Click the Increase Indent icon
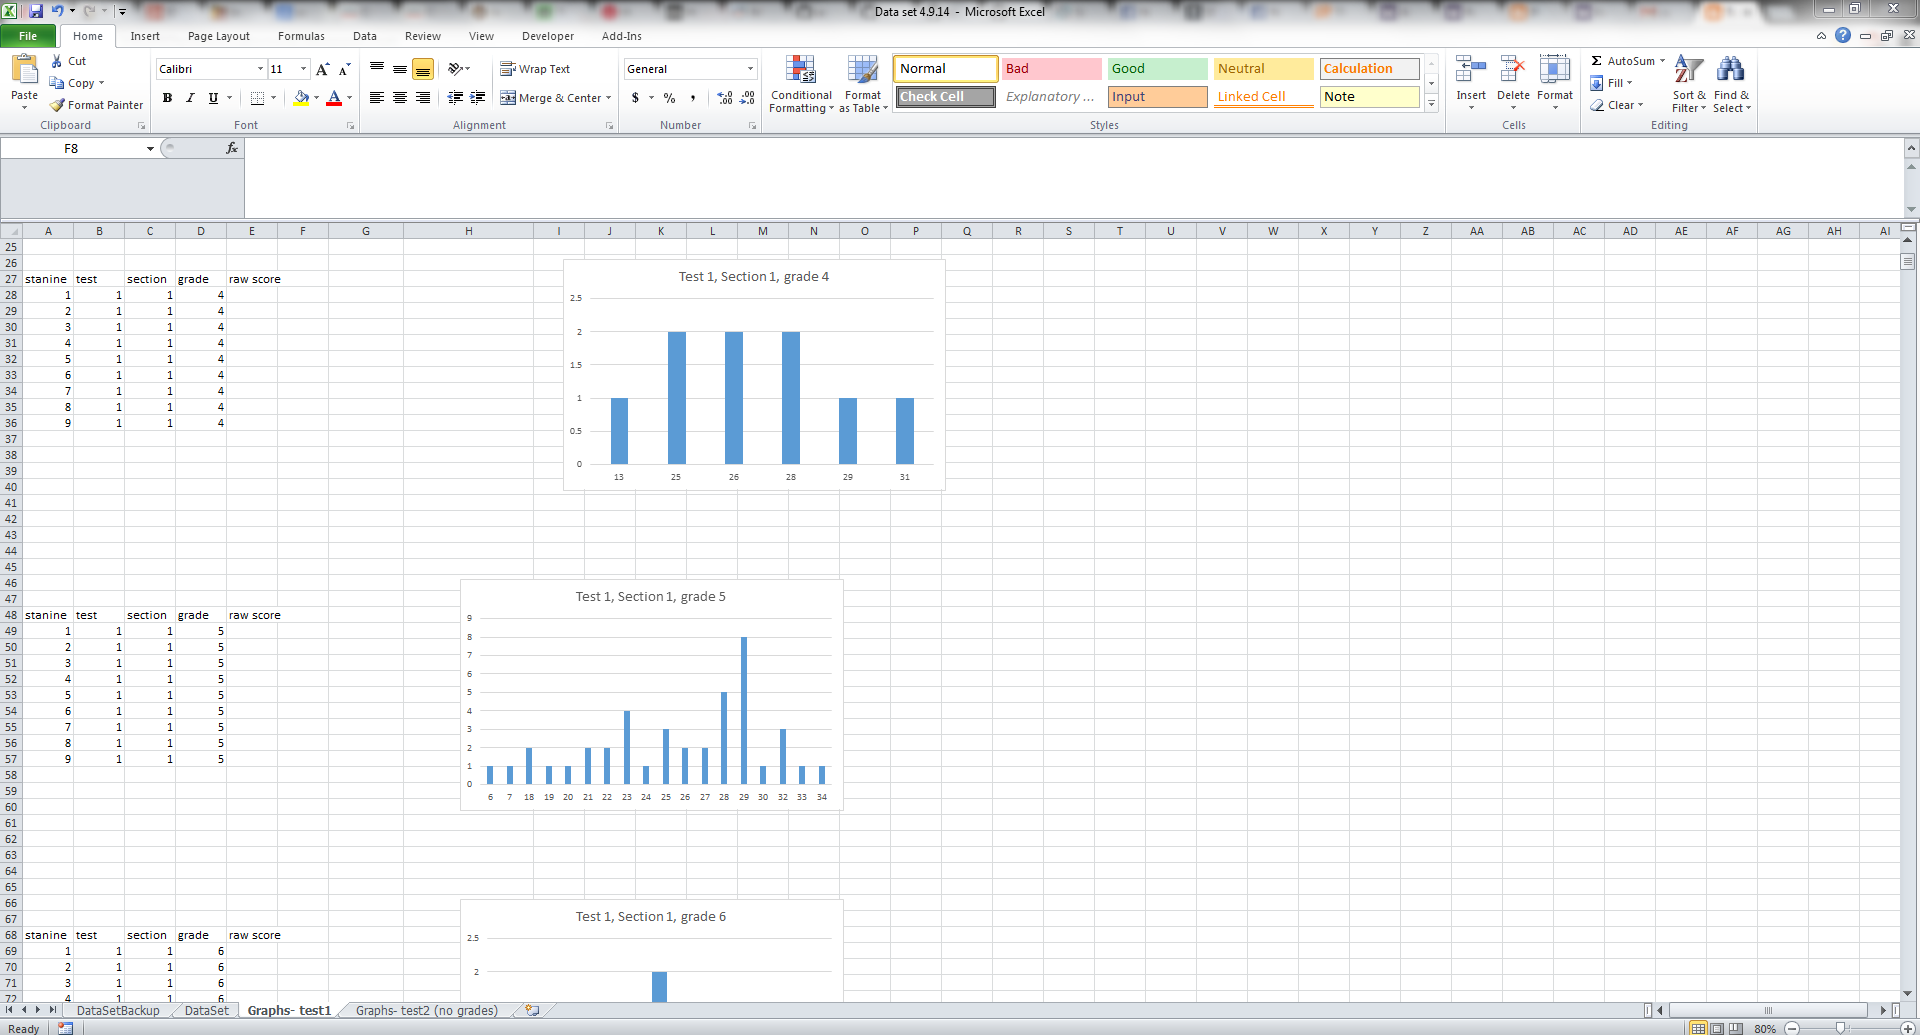Image resolution: width=1920 pixels, height=1035 pixels. click(478, 98)
